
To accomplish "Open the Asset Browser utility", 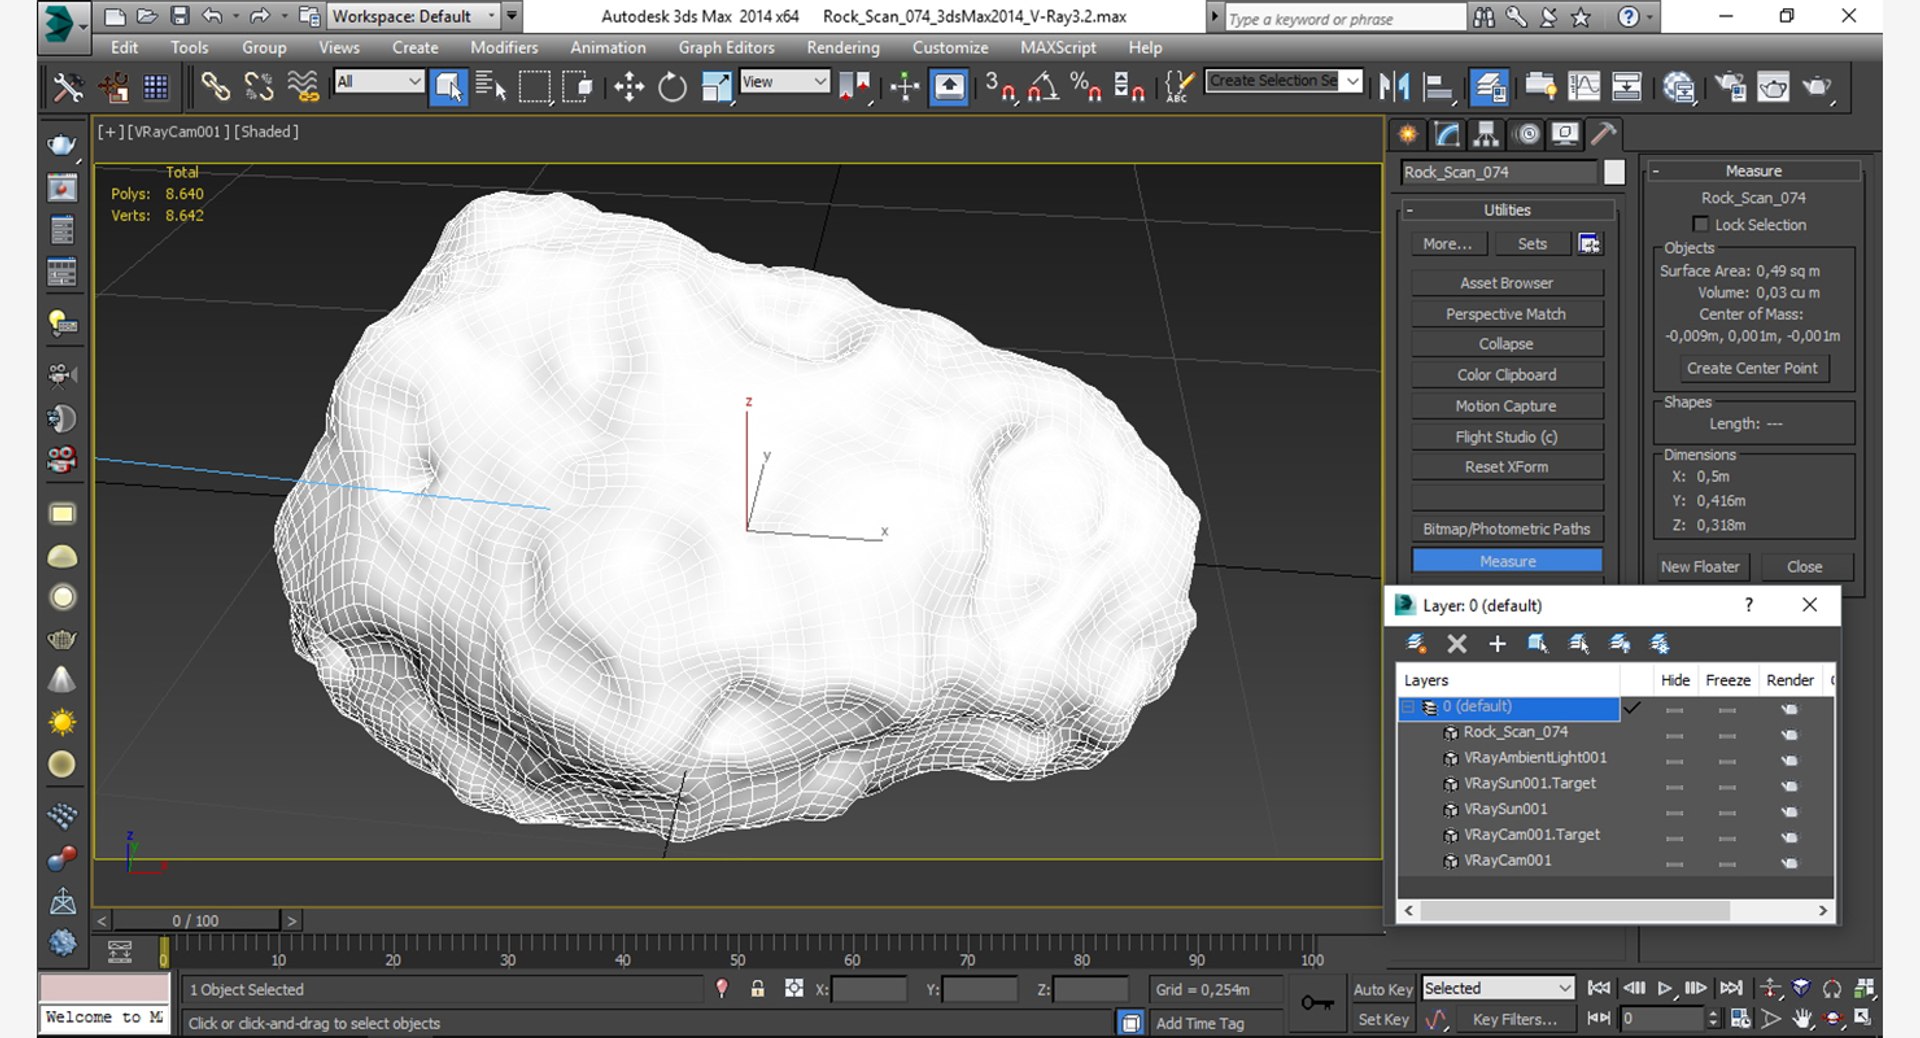I will [1506, 283].
